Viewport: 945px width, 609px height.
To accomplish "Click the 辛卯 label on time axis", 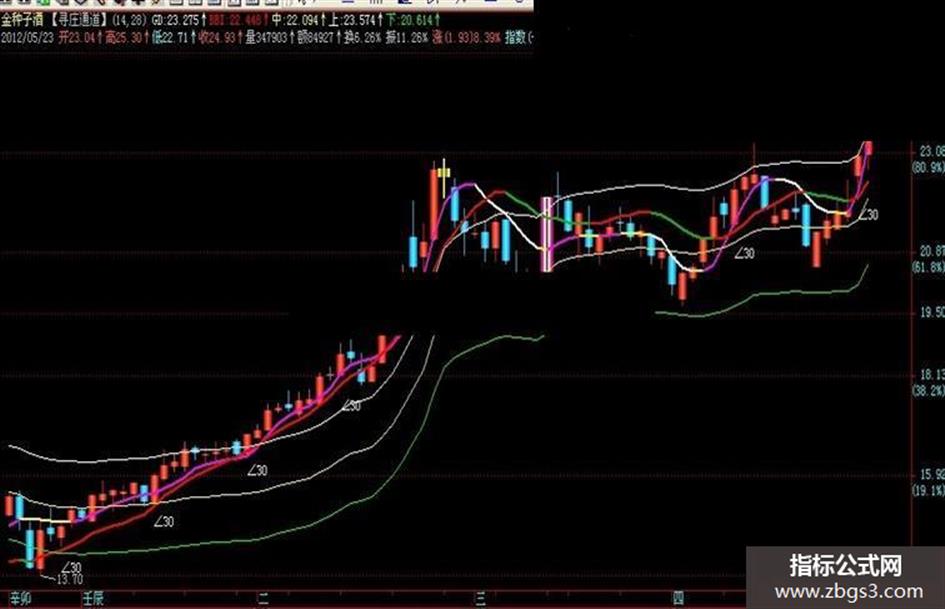I will (20, 599).
